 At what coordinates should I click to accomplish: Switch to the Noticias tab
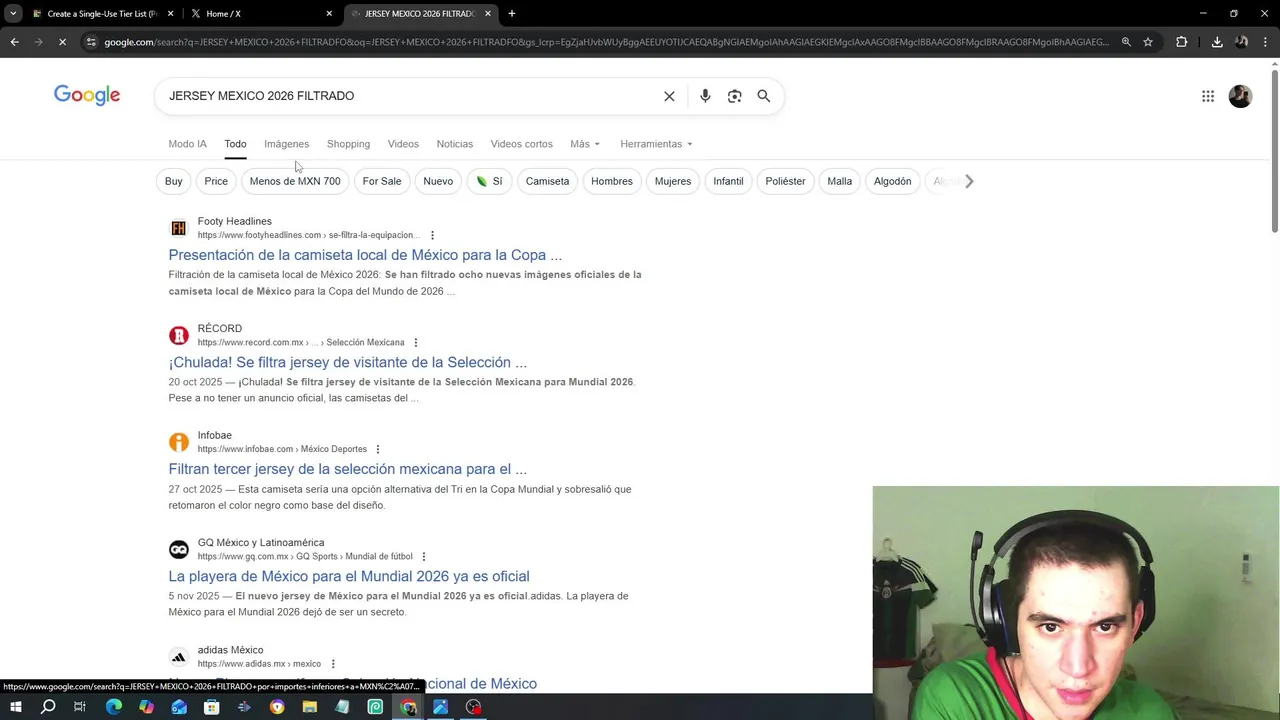454,144
